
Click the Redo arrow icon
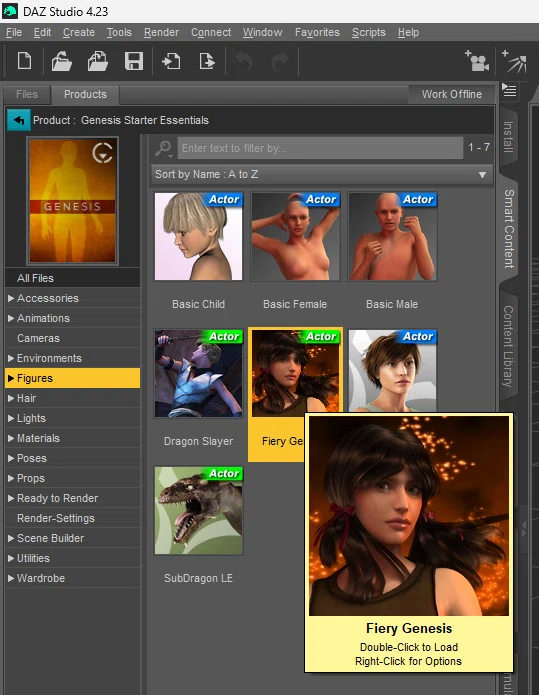pyautogui.click(x=280, y=61)
